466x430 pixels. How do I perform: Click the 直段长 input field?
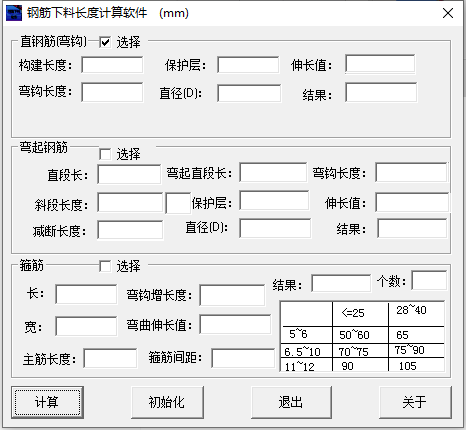(129, 174)
